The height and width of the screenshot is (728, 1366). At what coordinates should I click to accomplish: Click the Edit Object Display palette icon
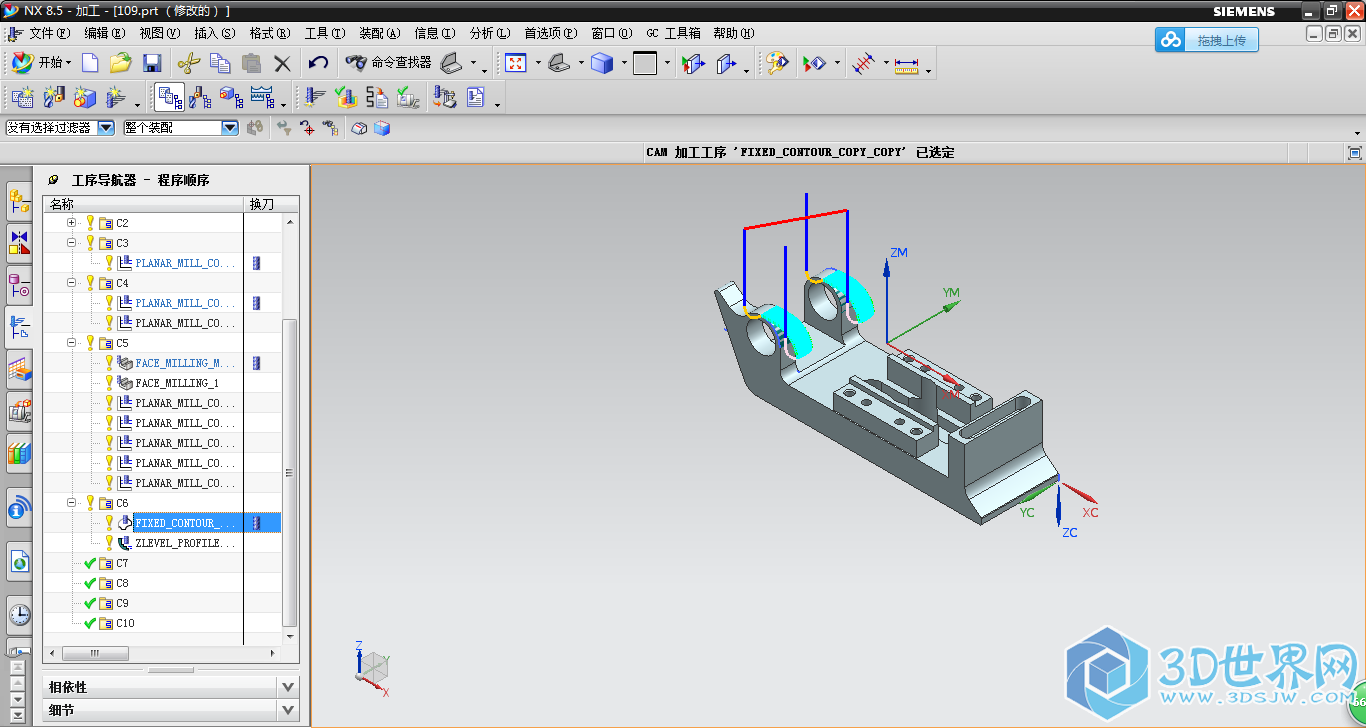(777, 63)
